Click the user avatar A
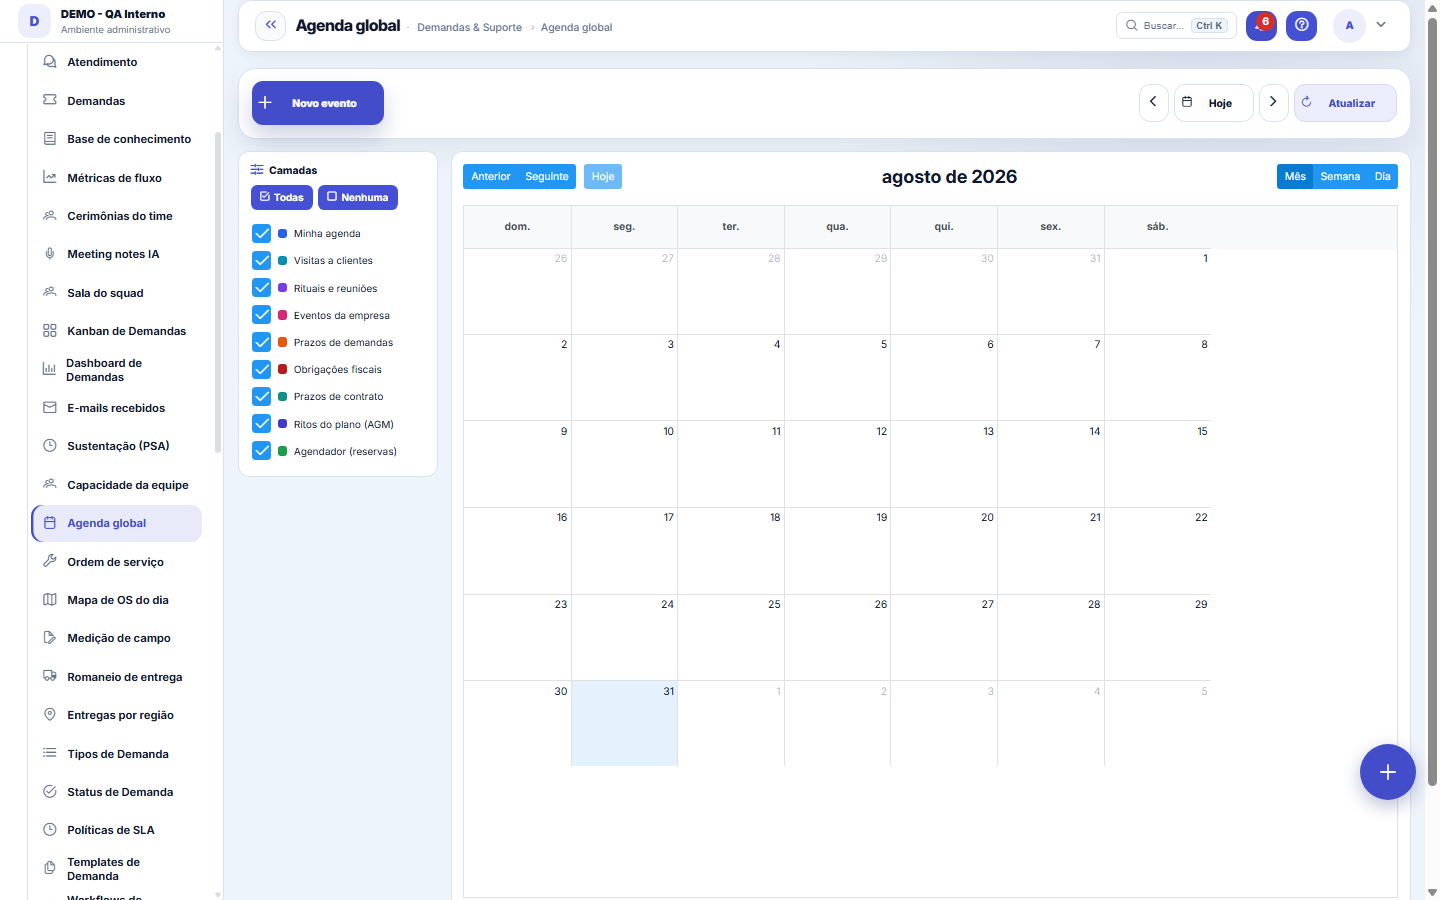The height and width of the screenshot is (900, 1440). 1349,26
